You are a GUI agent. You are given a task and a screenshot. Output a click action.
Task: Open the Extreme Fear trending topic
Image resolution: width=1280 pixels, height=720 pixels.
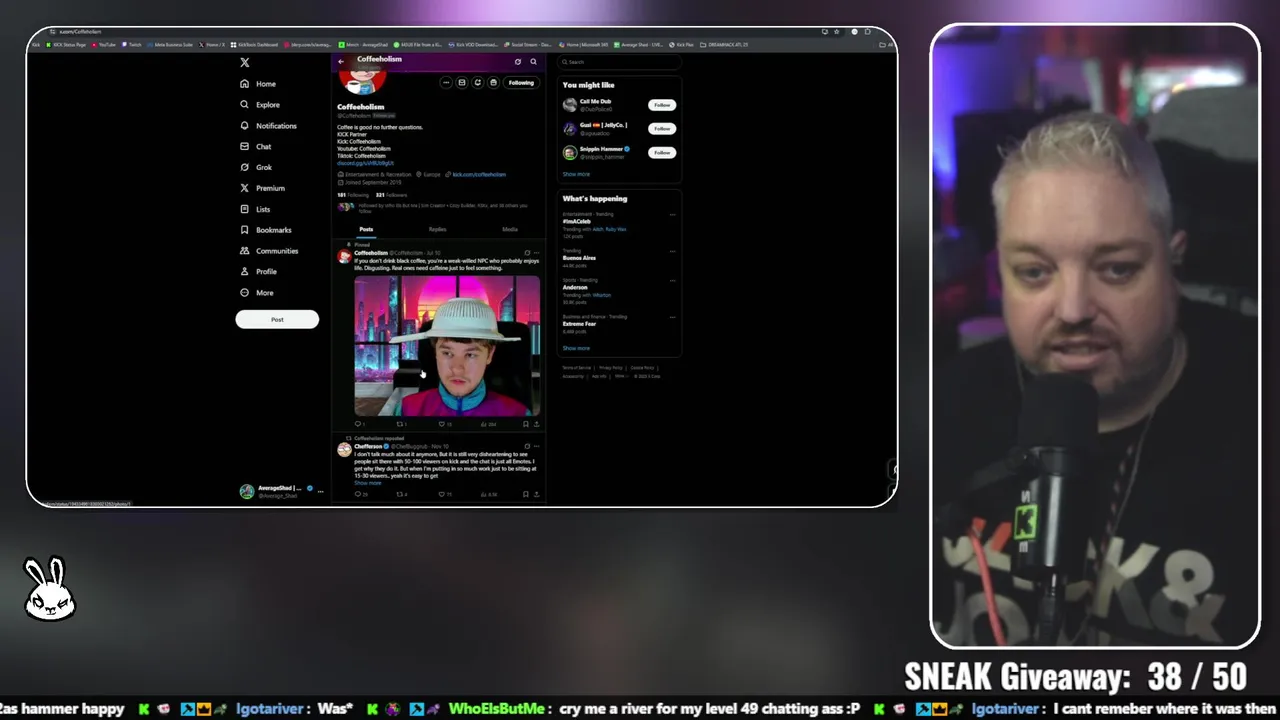coord(579,324)
